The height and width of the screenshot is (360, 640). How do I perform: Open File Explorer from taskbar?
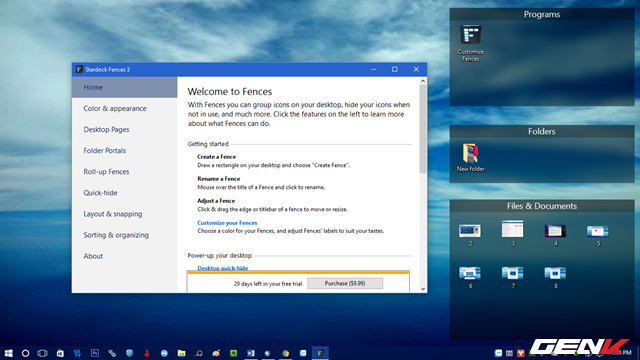pyautogui.click(x=181, y=353)
